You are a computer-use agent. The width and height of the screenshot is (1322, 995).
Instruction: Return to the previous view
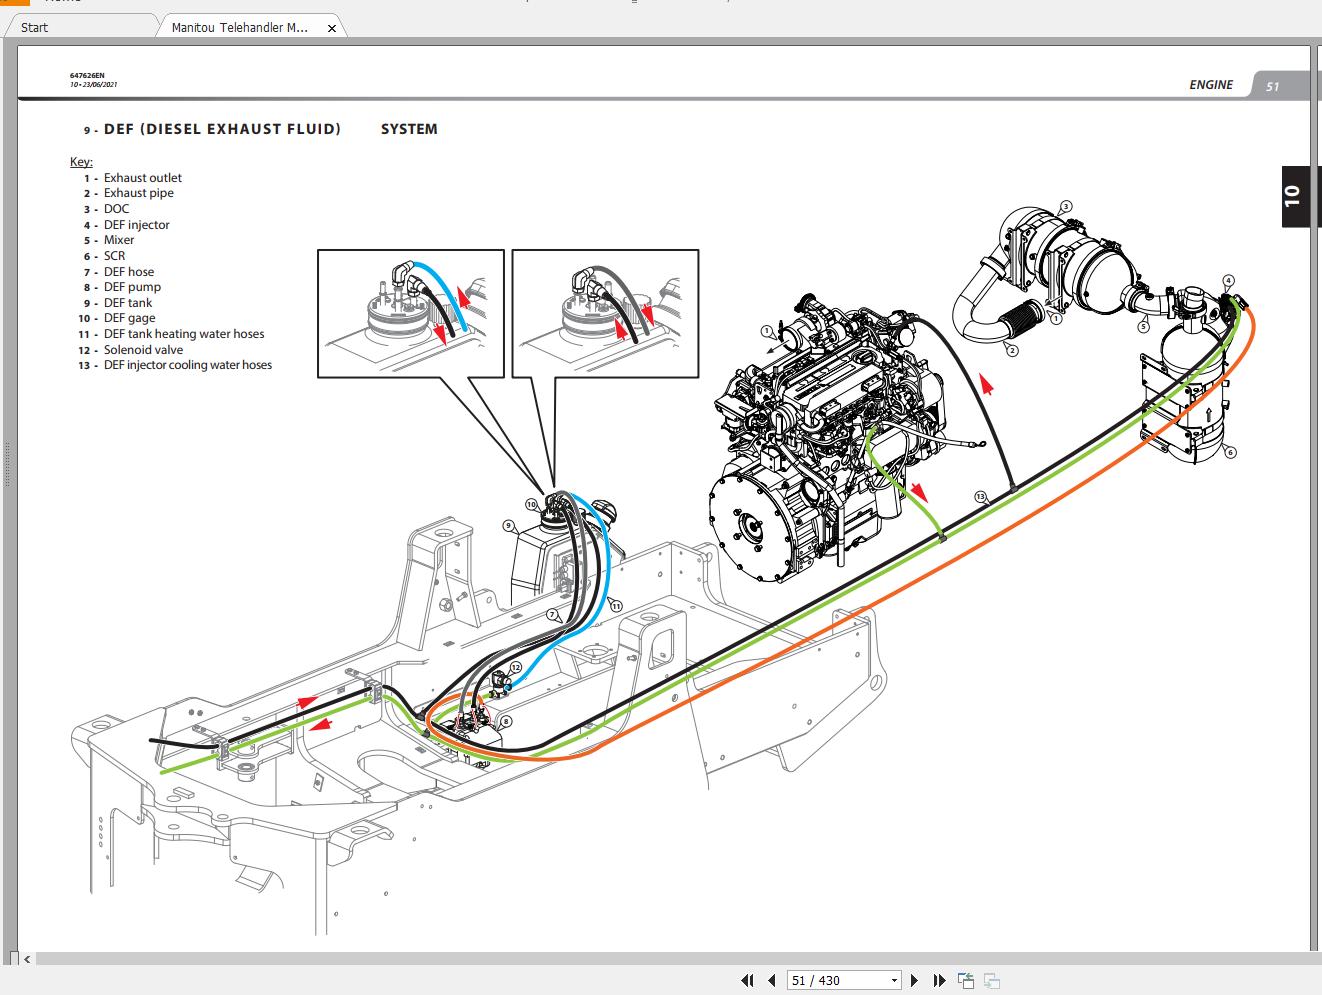(x=964, y=980)
